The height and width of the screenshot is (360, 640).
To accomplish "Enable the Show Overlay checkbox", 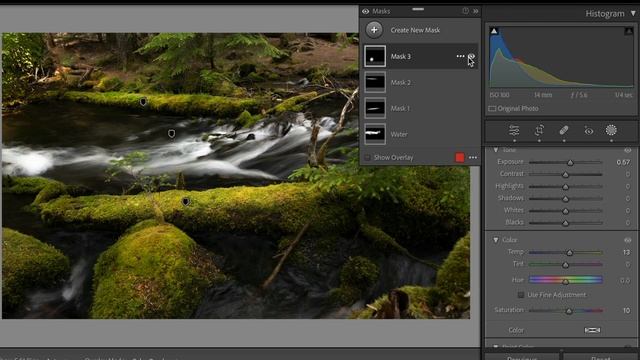I will click(367, 158).
